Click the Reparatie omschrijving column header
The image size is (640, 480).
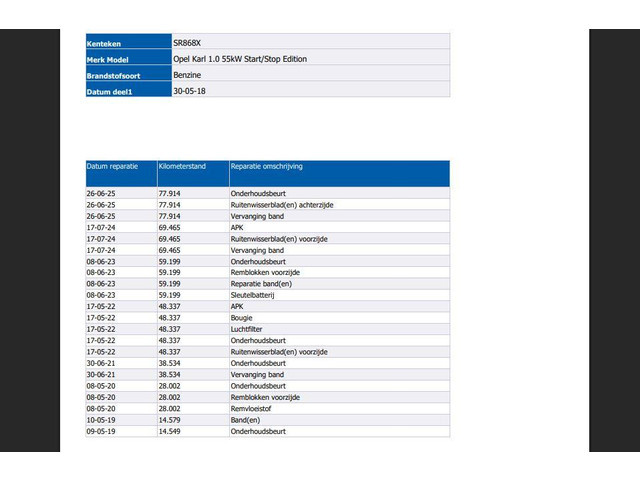tap(267, 166)
